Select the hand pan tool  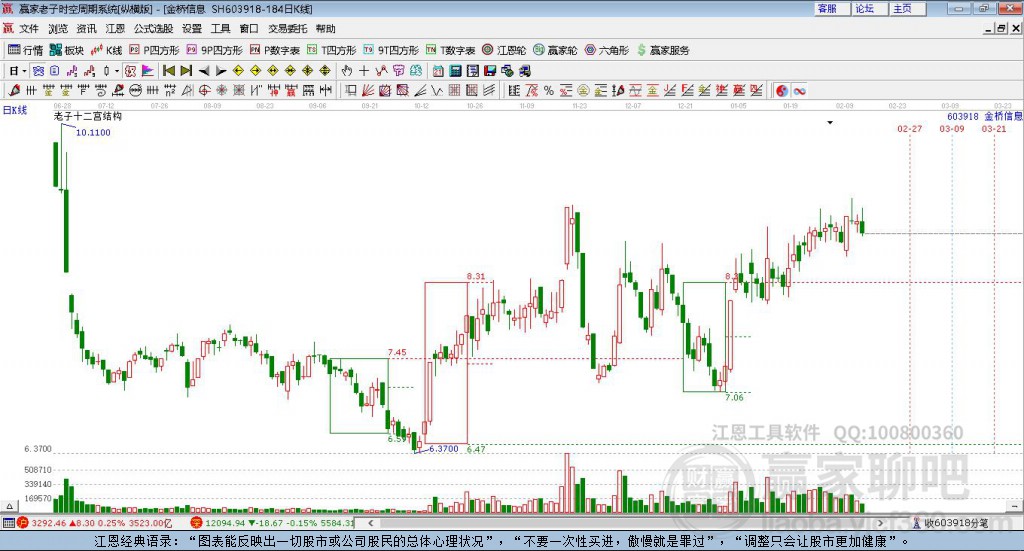346,71
